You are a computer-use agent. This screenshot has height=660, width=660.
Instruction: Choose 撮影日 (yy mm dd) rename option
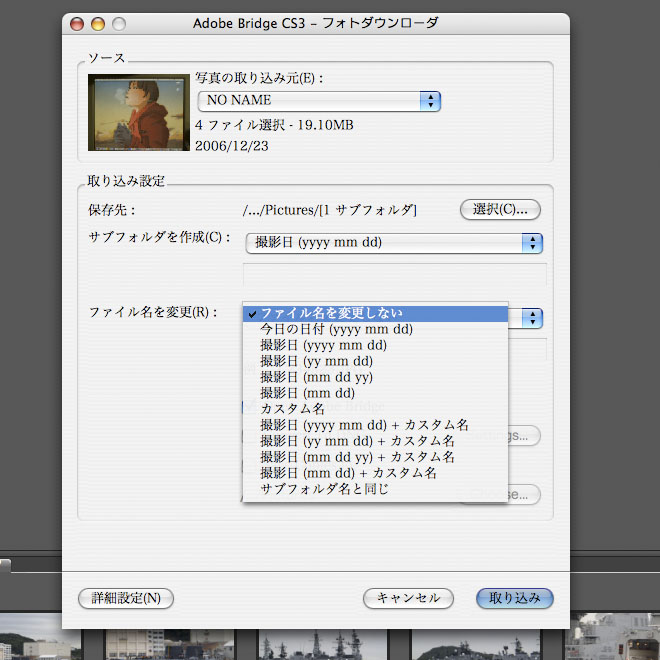pos(375,361)
